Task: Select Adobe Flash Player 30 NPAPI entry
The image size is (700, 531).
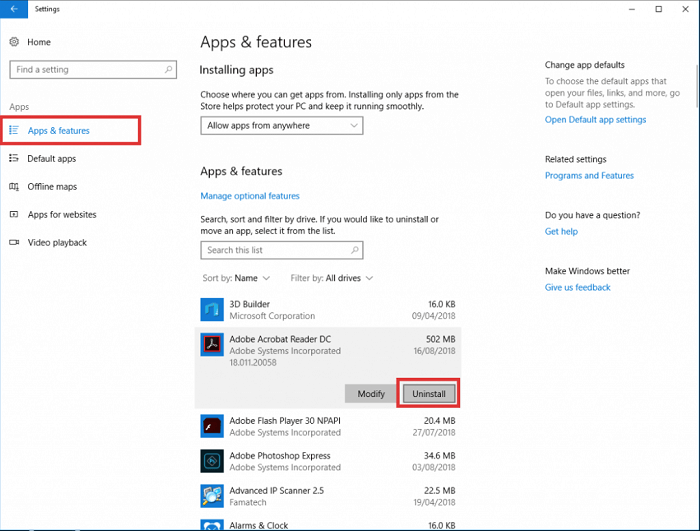Action: click(285, 421)
